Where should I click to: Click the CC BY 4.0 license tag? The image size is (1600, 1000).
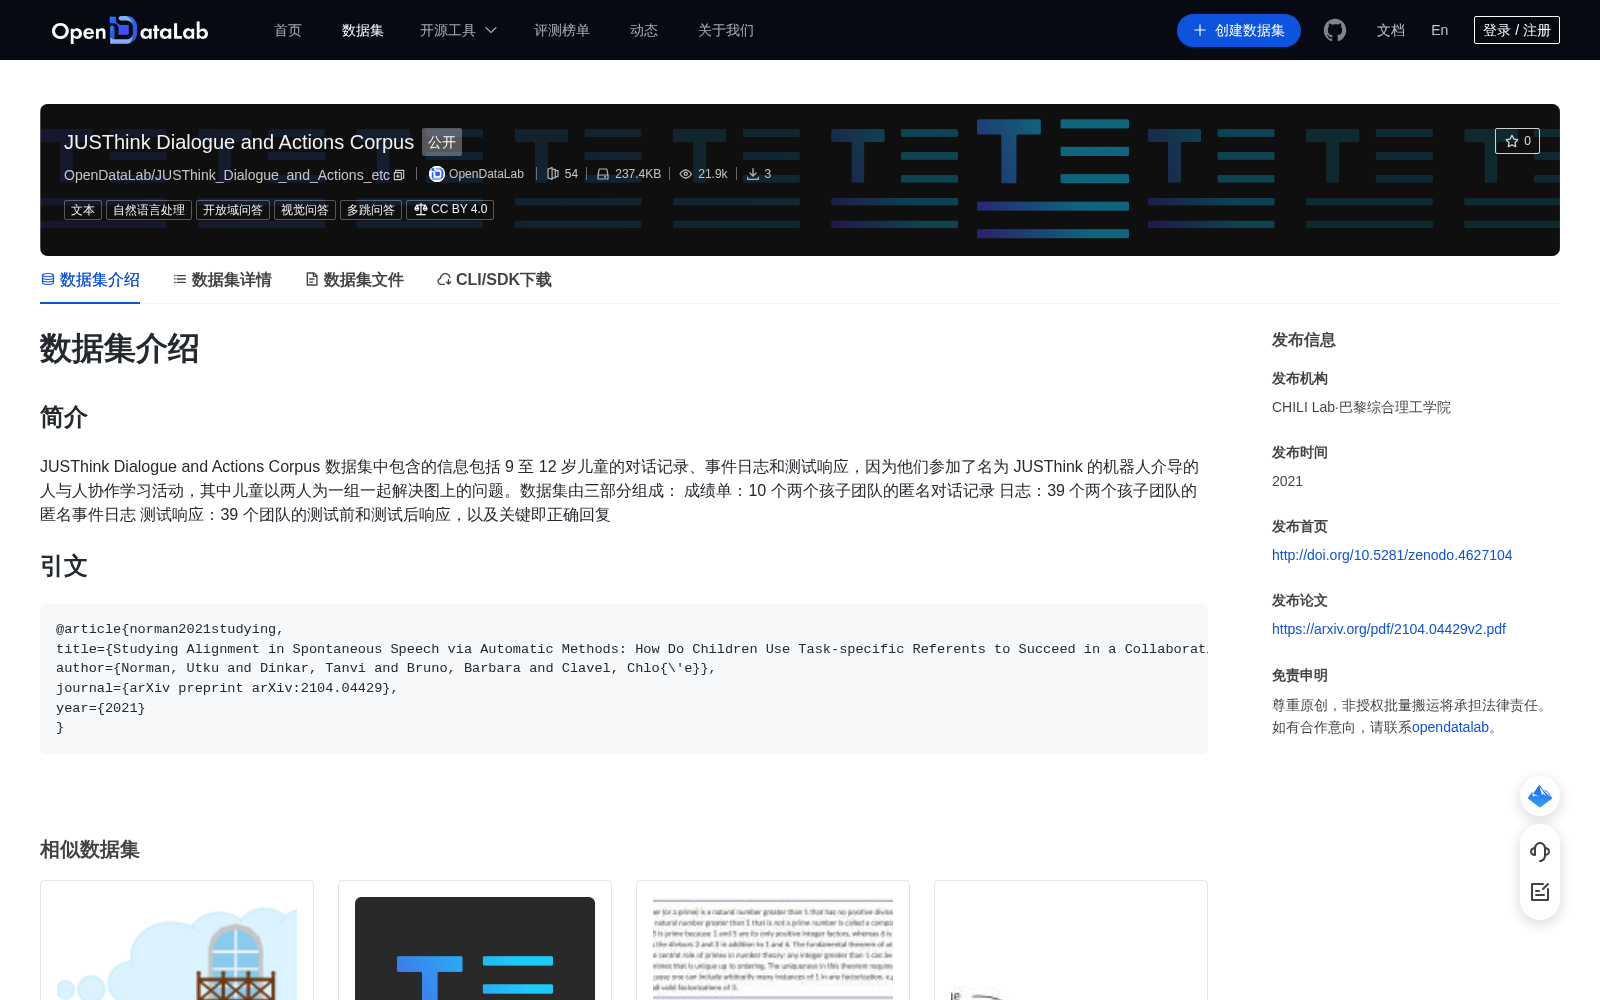(x=450, y=210)
